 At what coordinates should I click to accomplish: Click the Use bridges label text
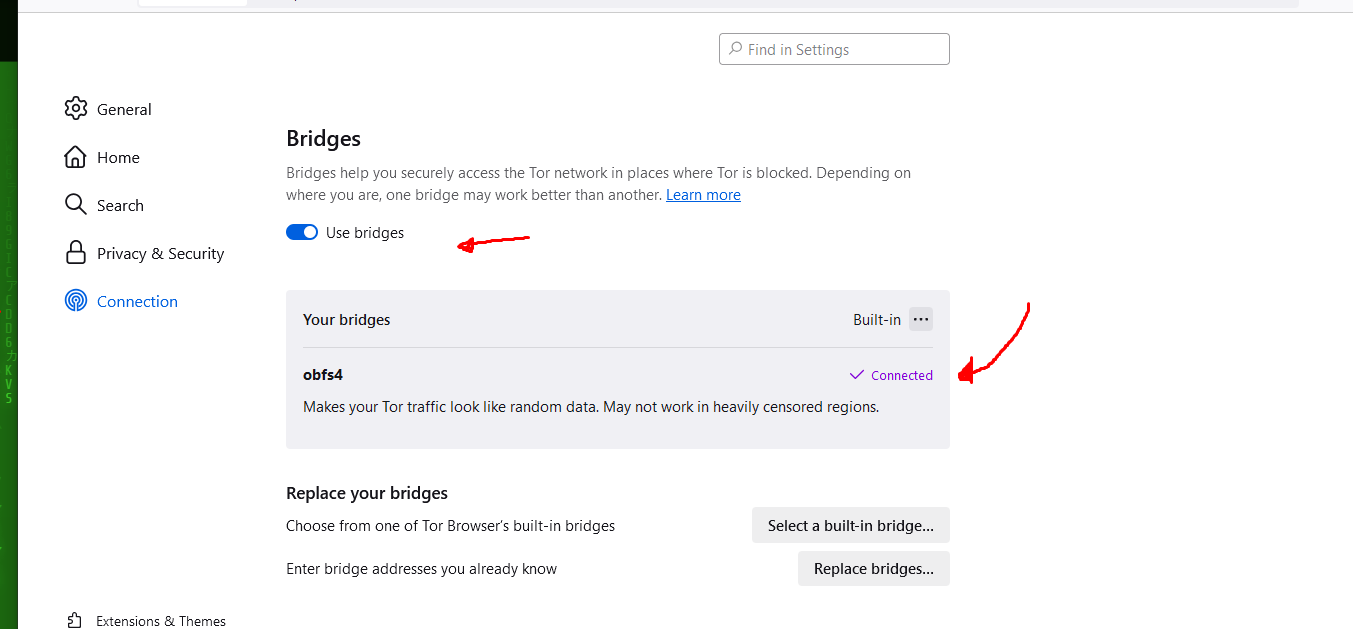click(365, 233)
